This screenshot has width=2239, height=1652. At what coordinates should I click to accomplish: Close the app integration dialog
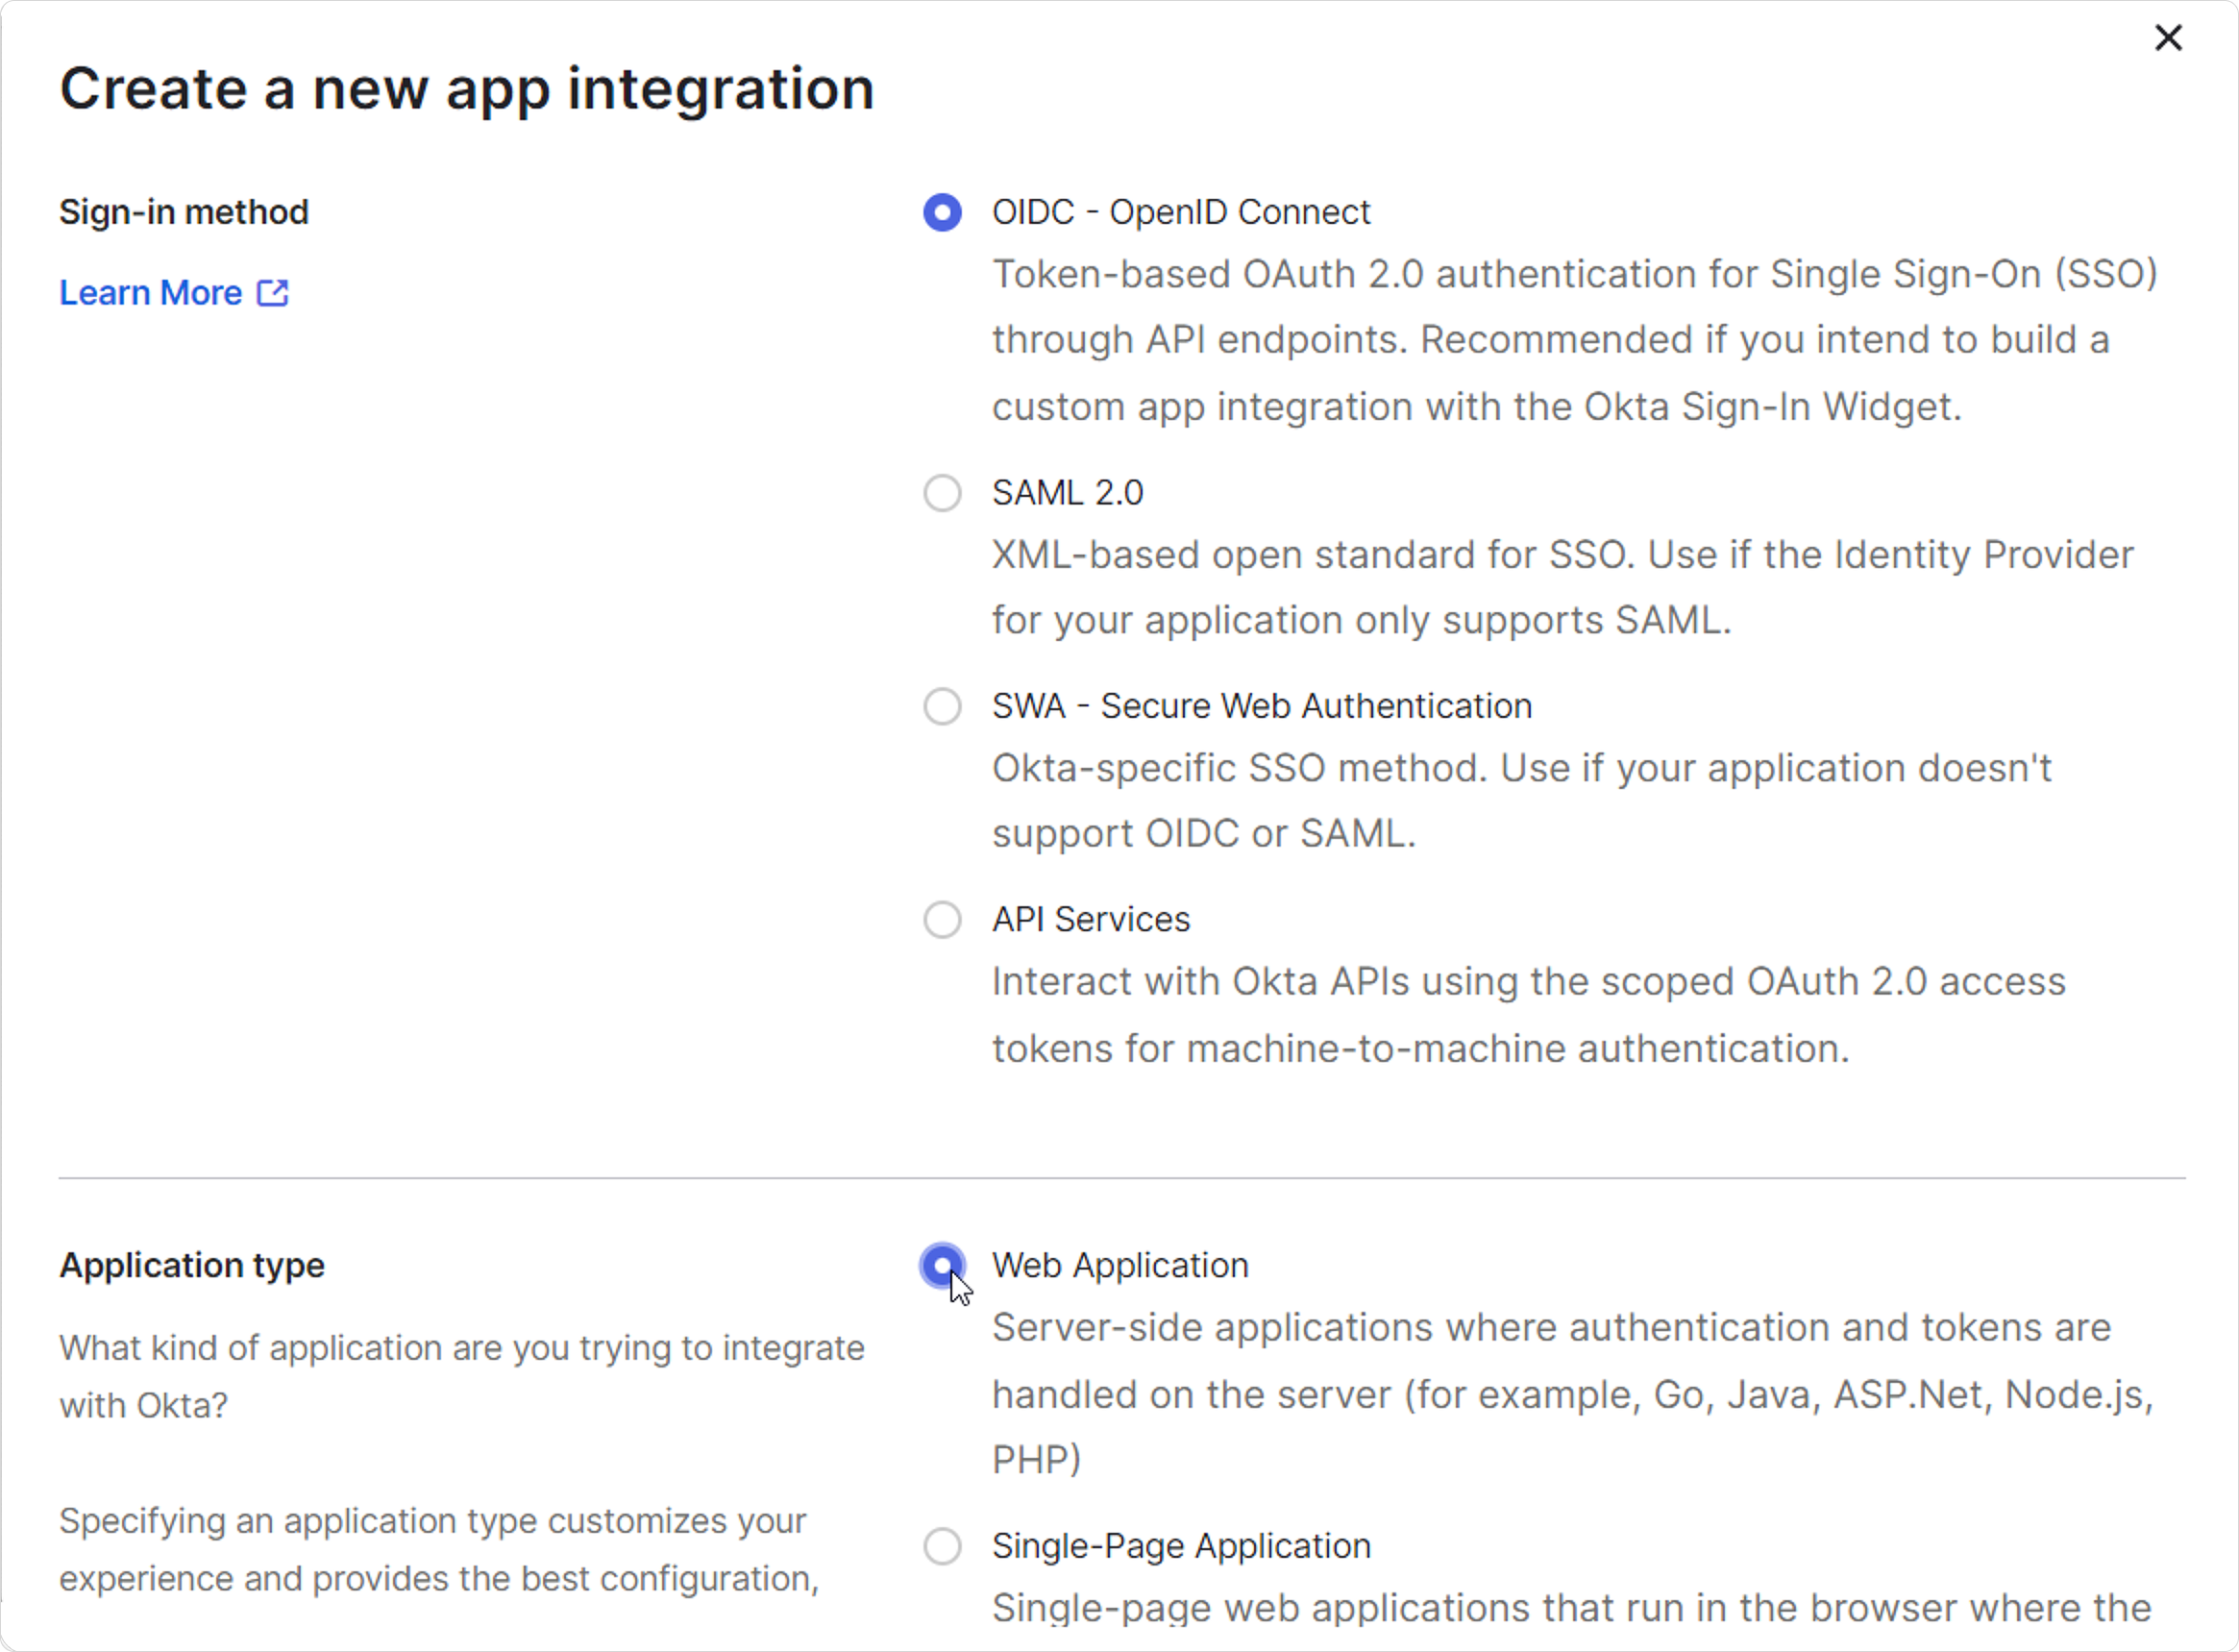click(x=2168, y=38)
